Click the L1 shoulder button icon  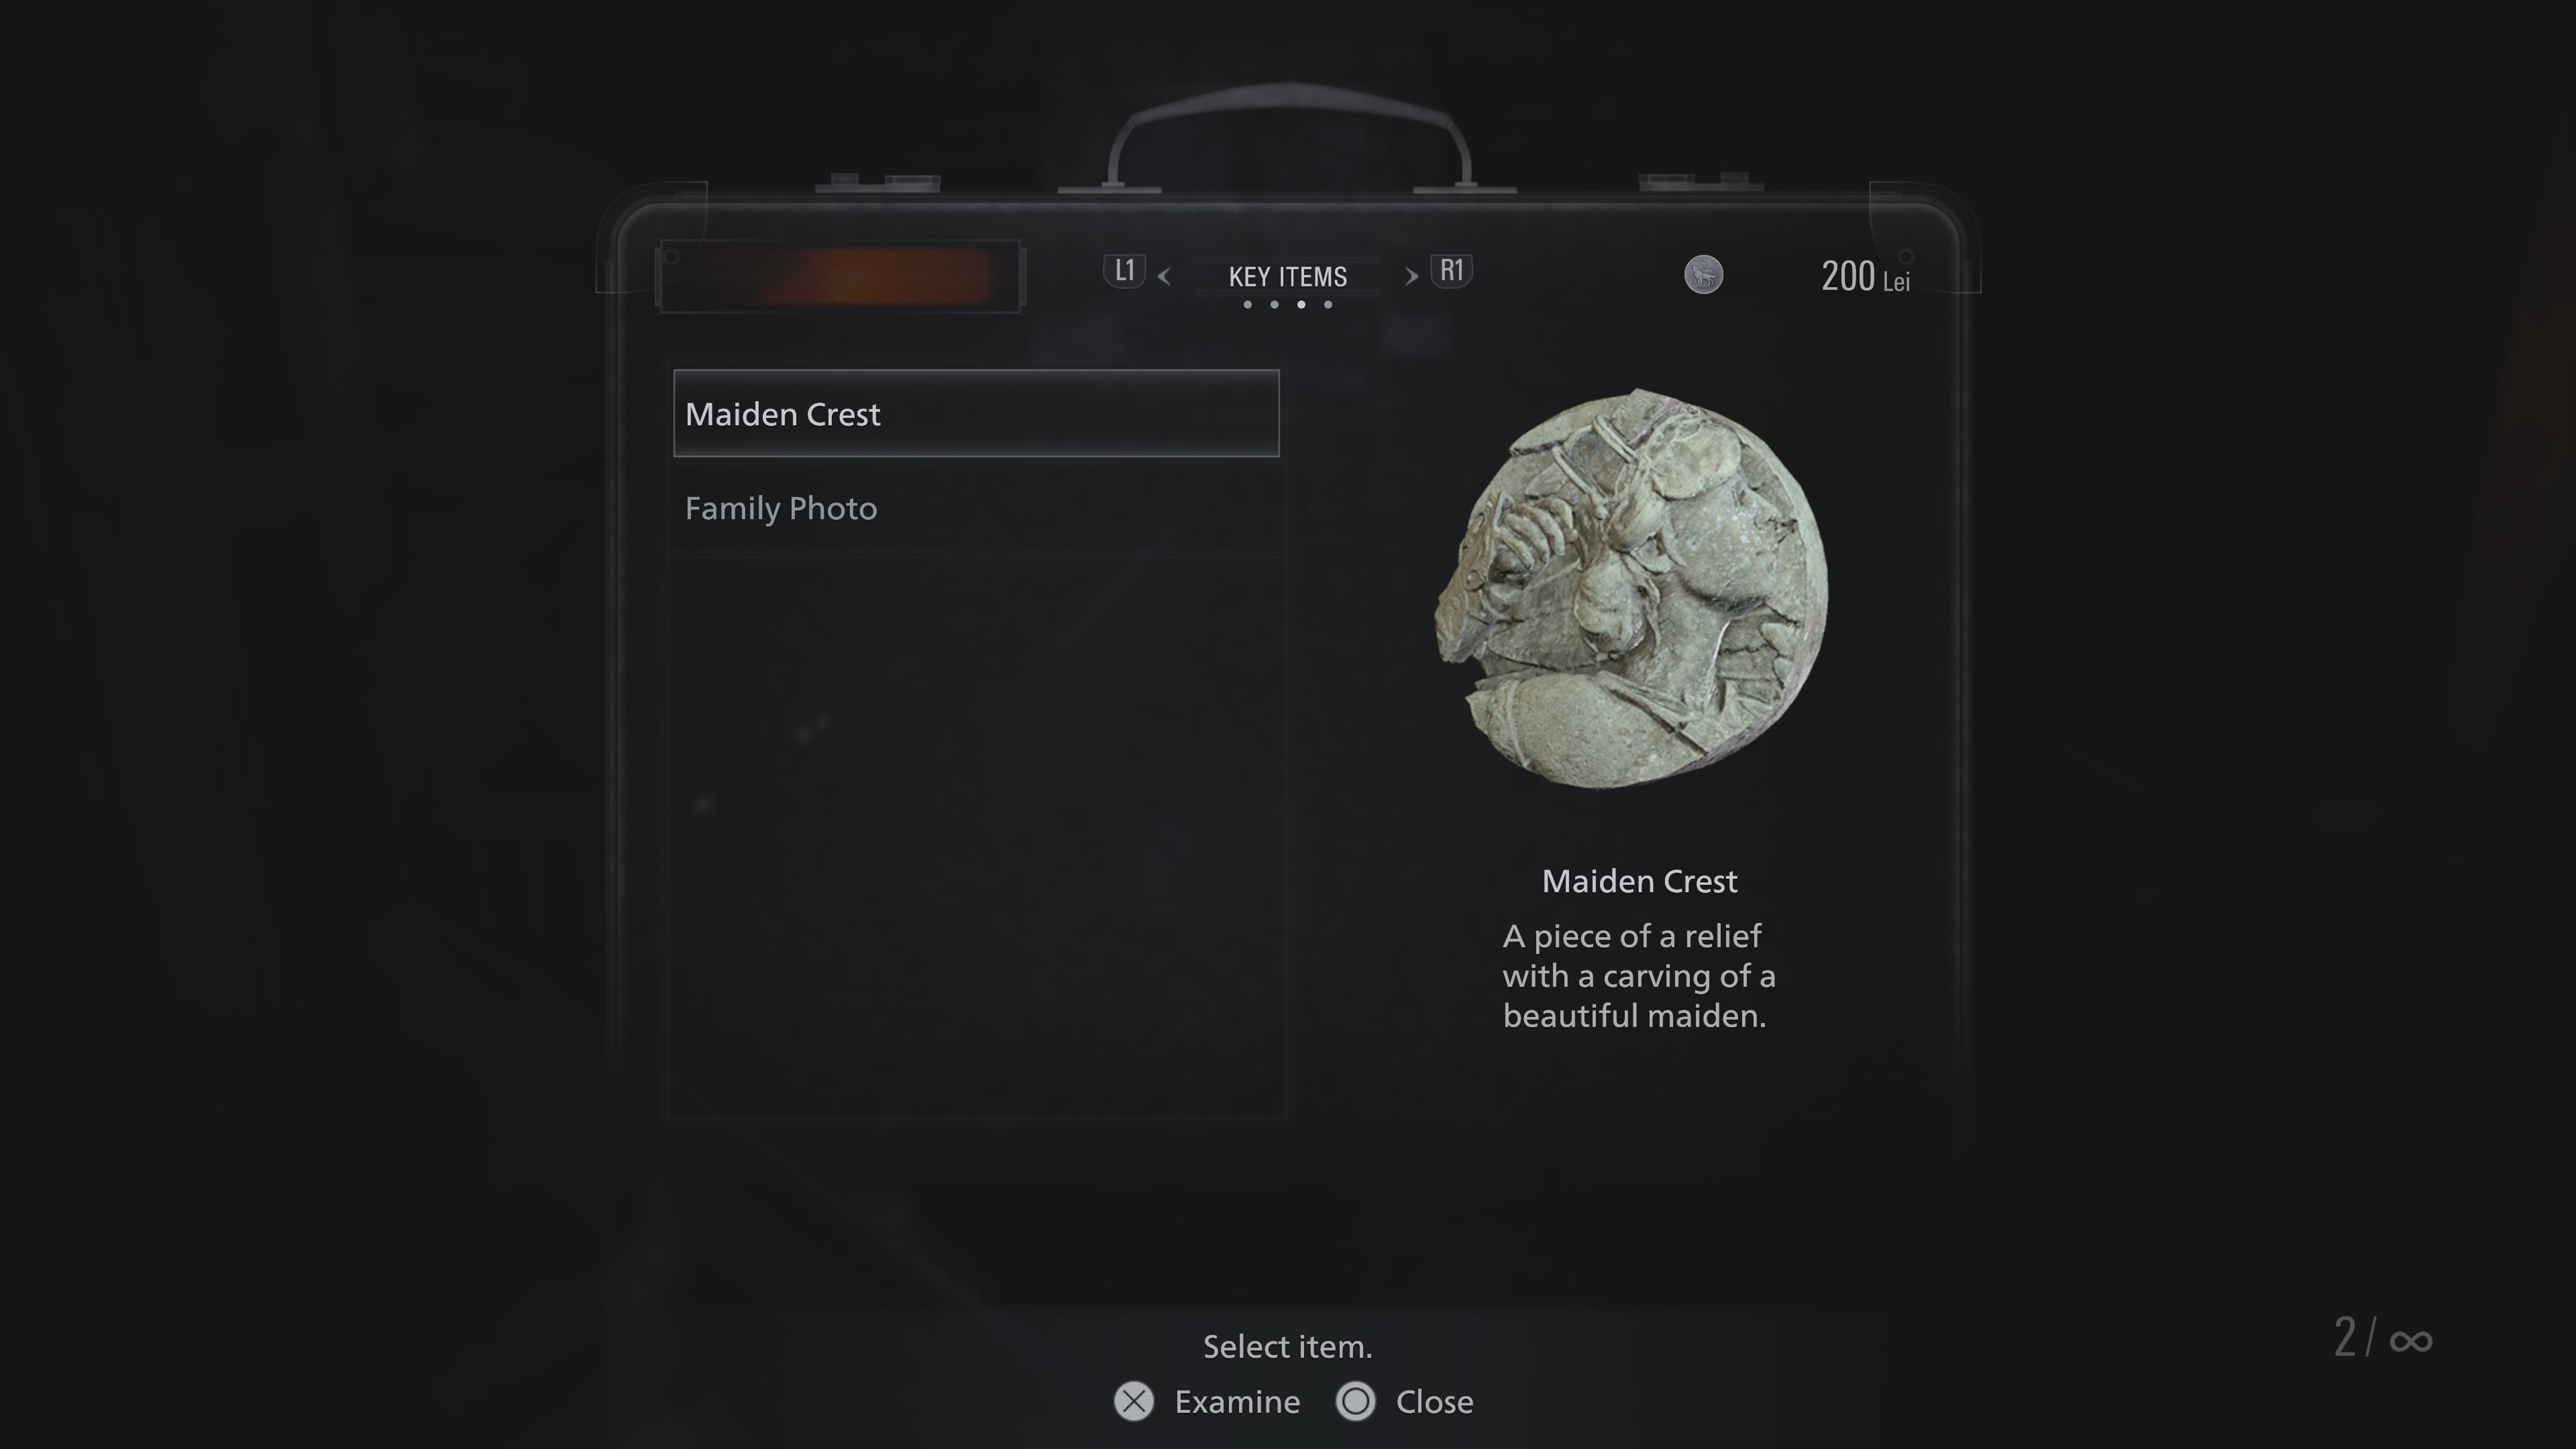click(1125, 271)
